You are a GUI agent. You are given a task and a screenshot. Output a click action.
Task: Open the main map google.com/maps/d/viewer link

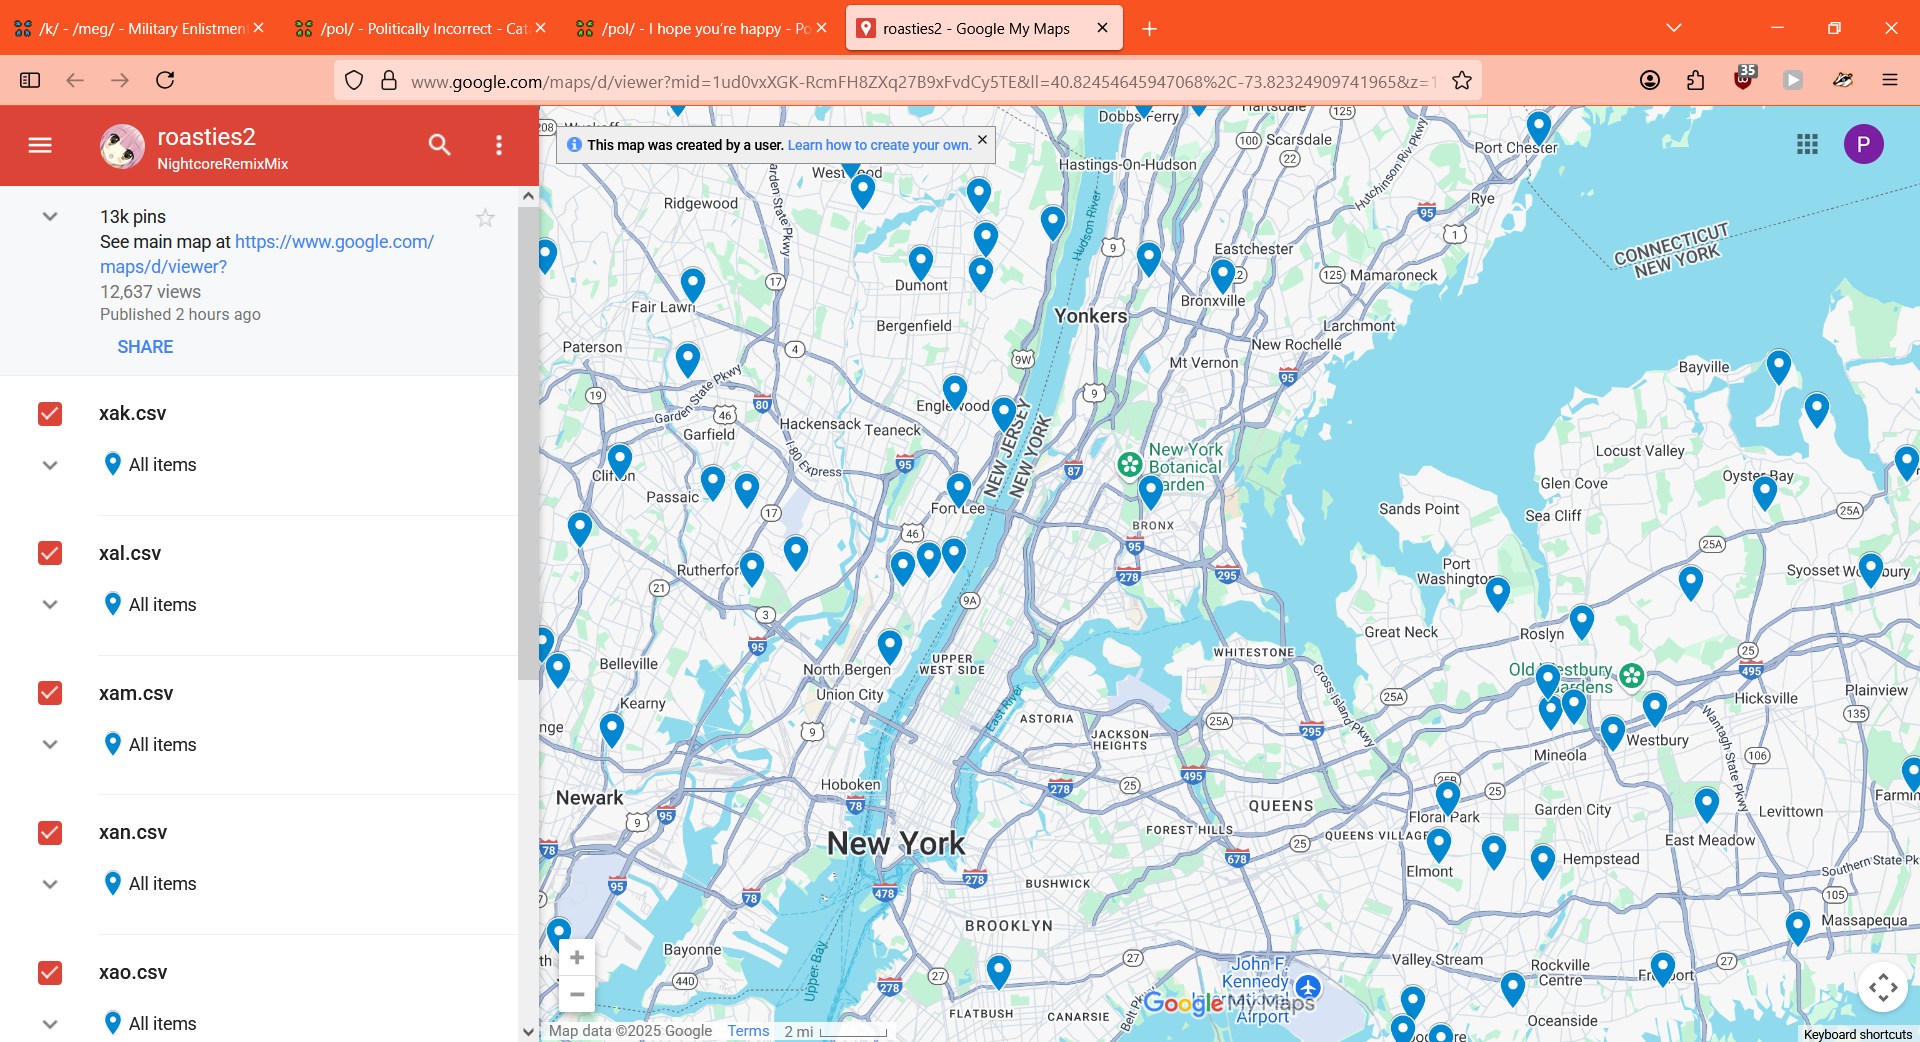point(266,254)
